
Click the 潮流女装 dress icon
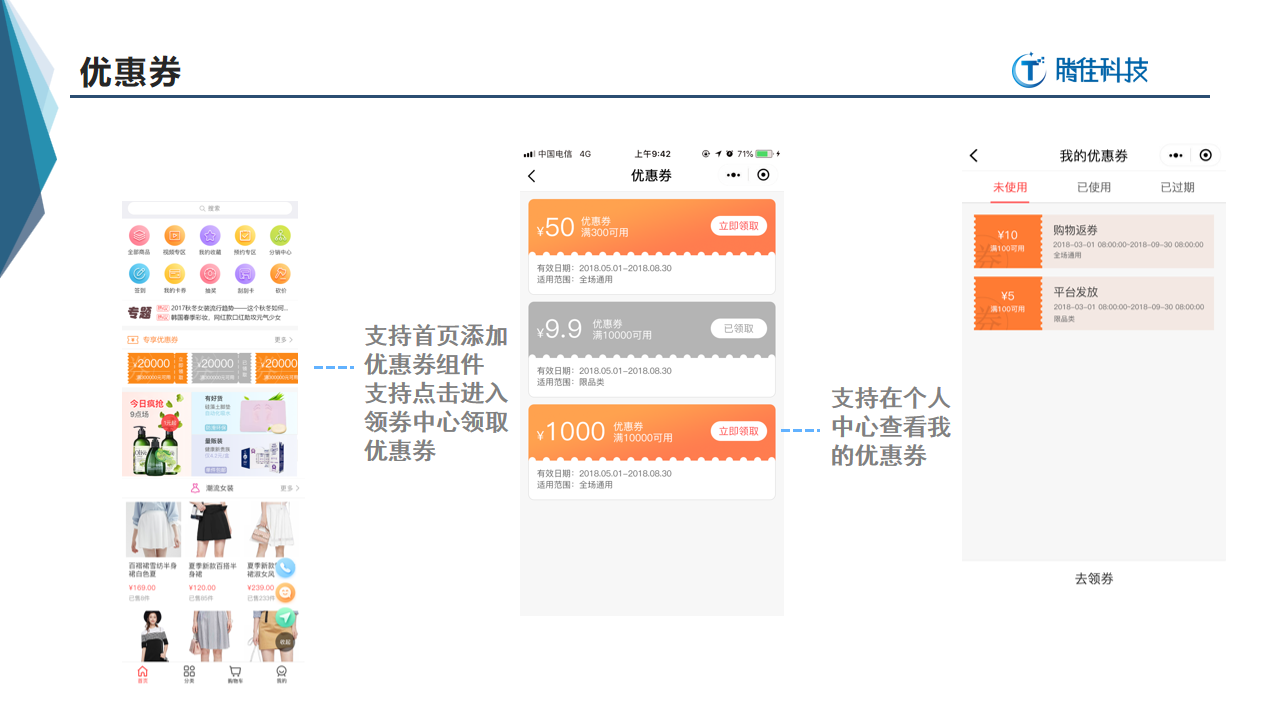coord(195,488)
